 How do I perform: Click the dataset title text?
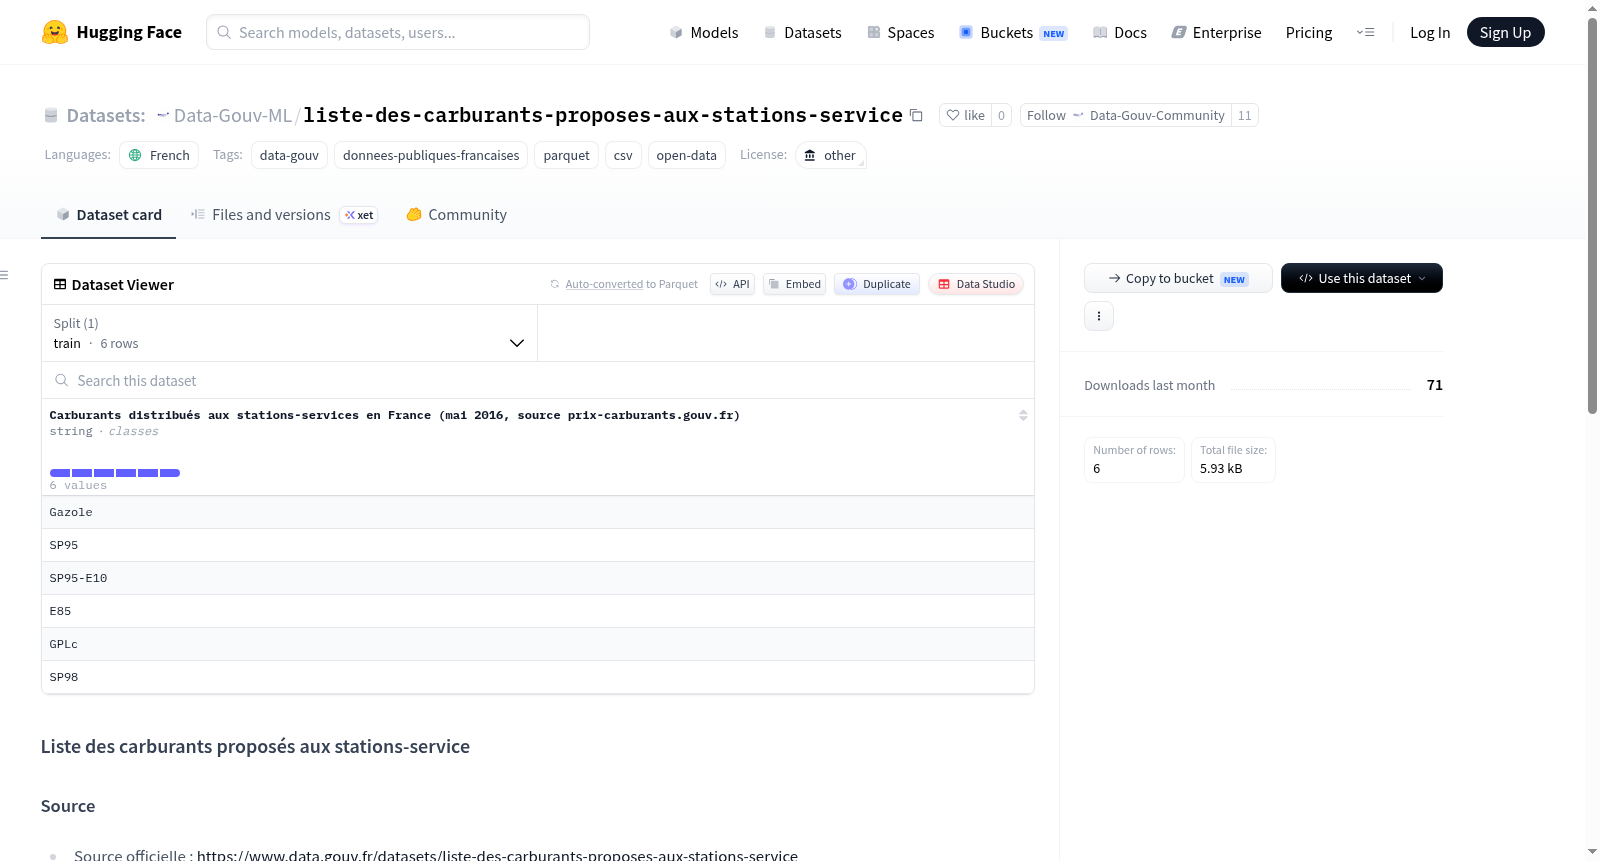click(x=603, y=115)
